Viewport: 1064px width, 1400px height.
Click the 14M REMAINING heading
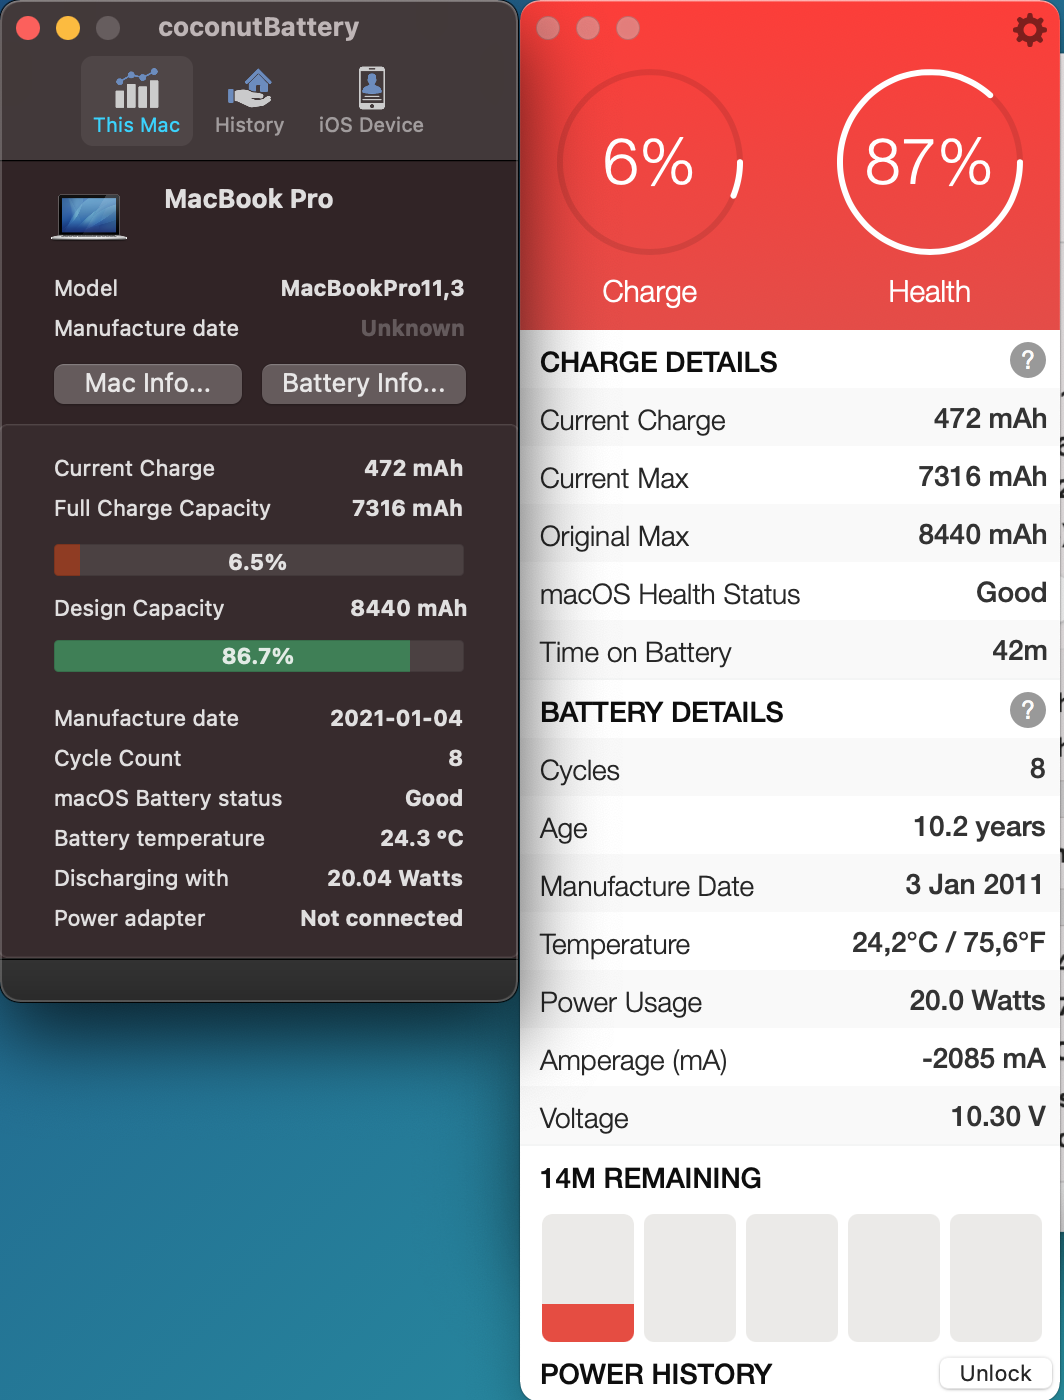tap(651, 1179)
